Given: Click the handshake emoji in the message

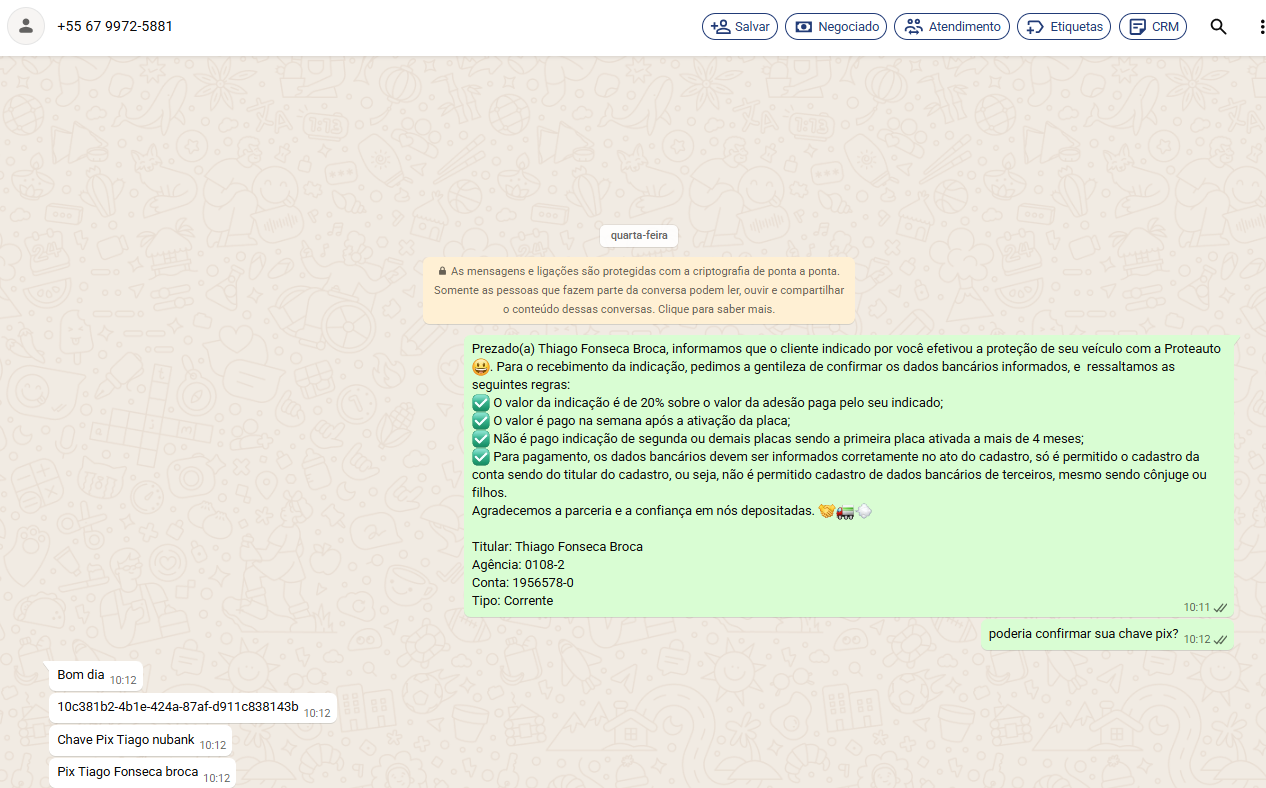Looking at the screenshot, I should [826, 511].
